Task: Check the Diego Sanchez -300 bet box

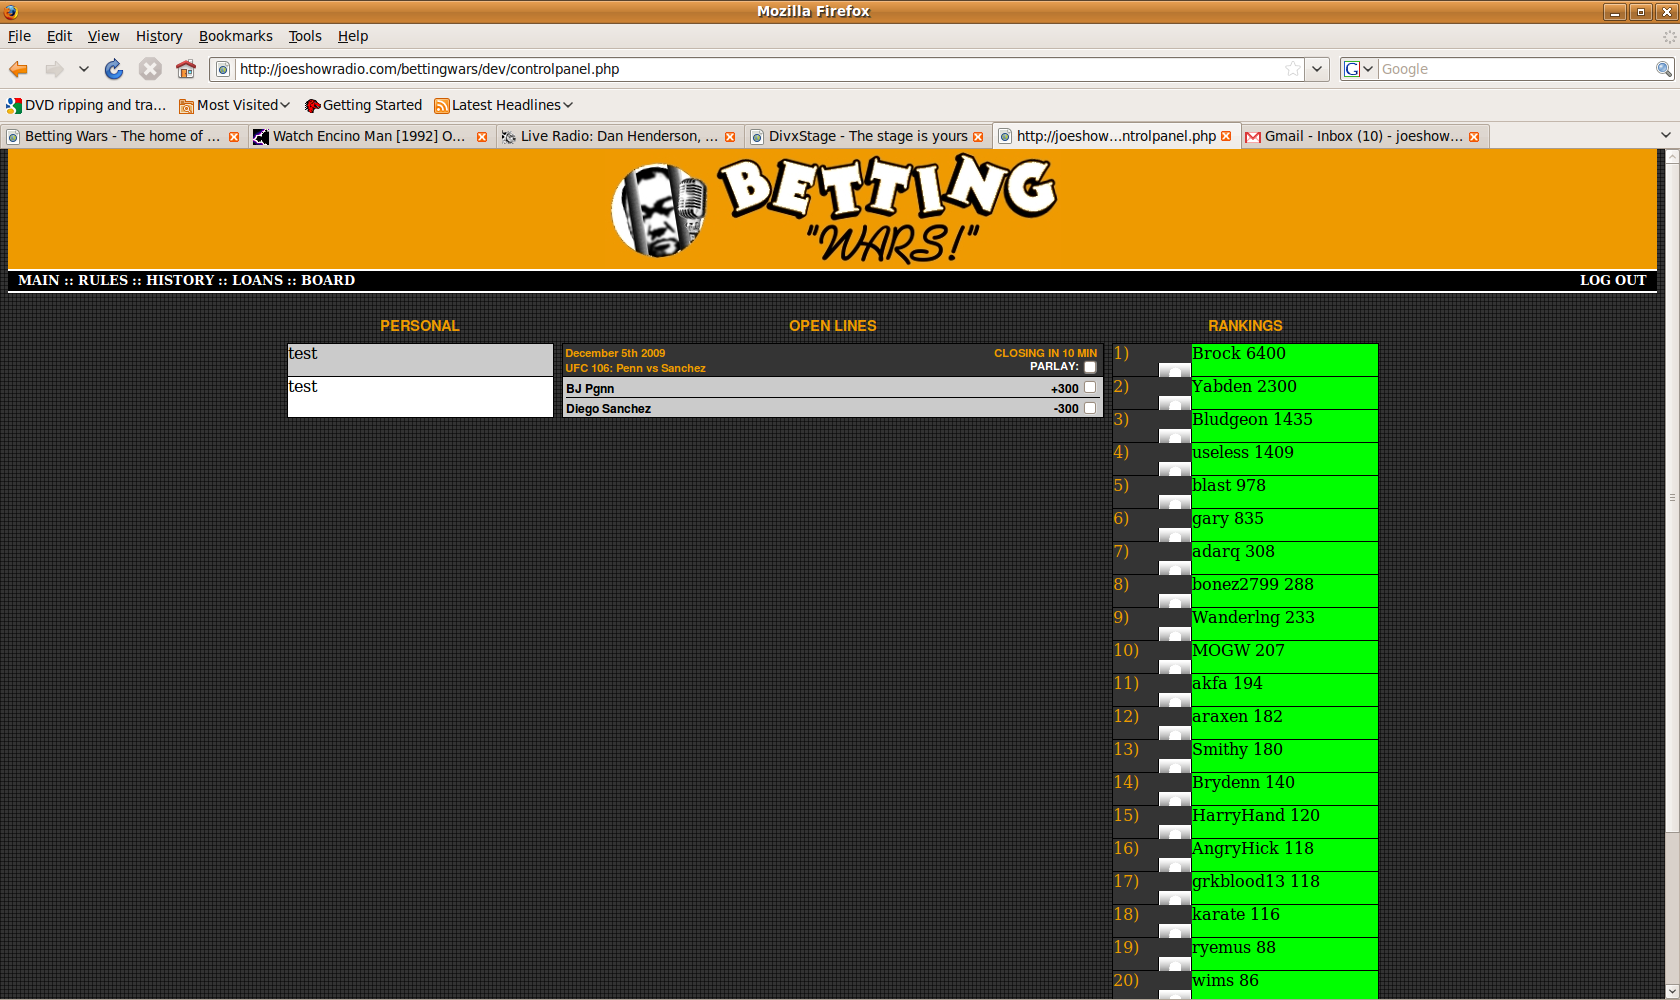Action: coord(1090,408)
